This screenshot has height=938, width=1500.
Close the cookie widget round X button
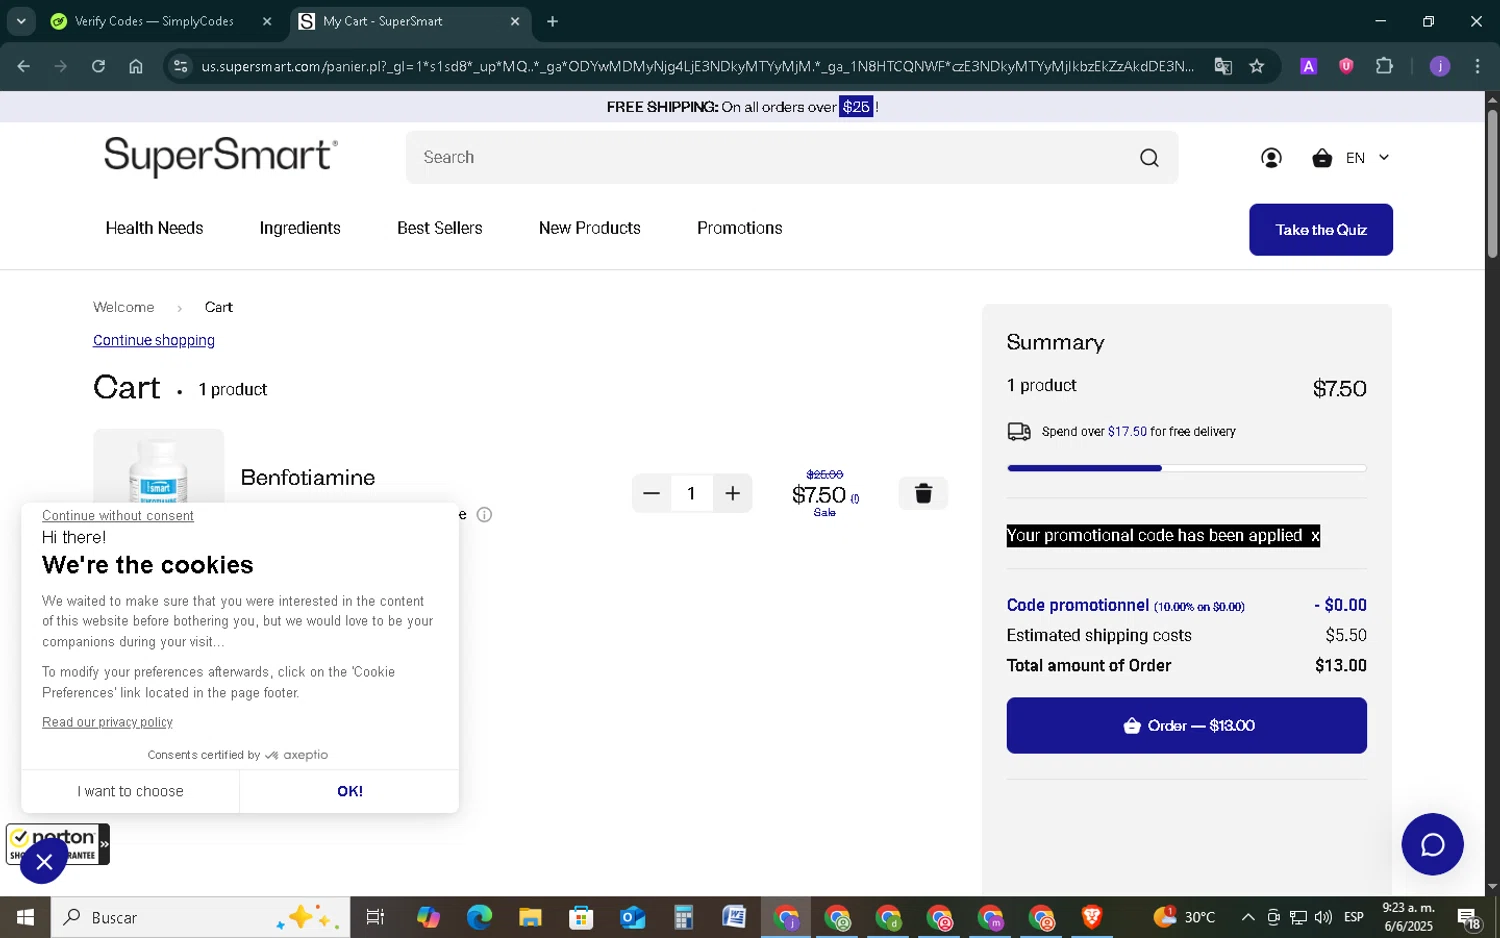(x=44, y=862)
